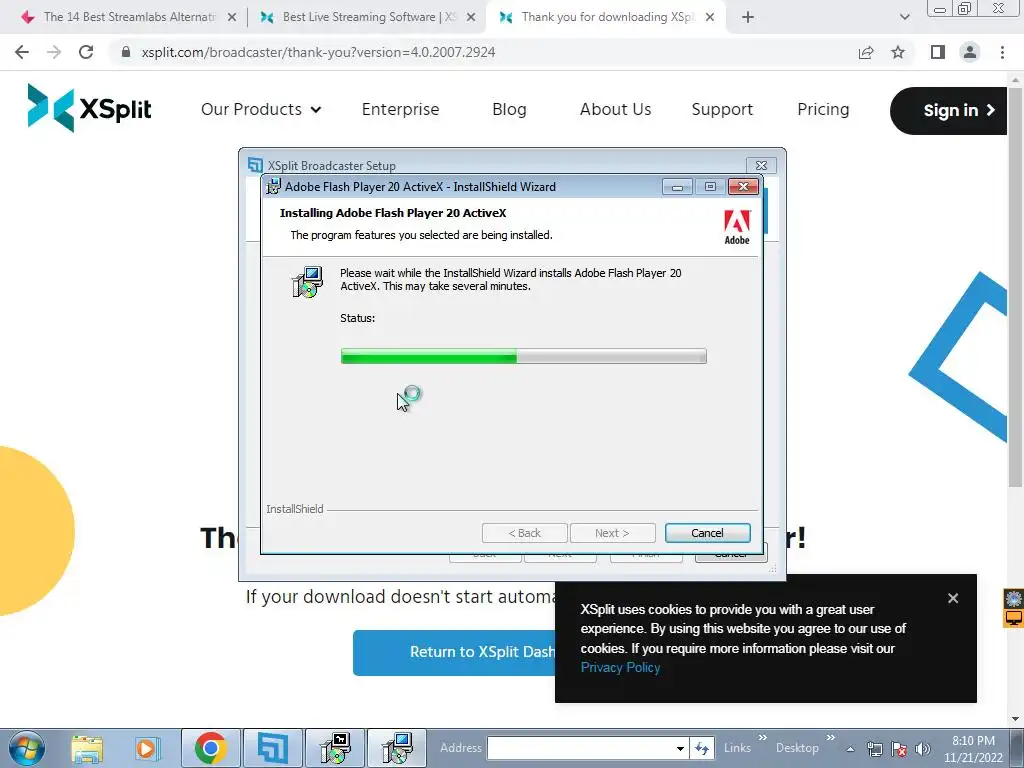Select the first installer taskbar item
1024x768 pixels.
pos(335,748)
